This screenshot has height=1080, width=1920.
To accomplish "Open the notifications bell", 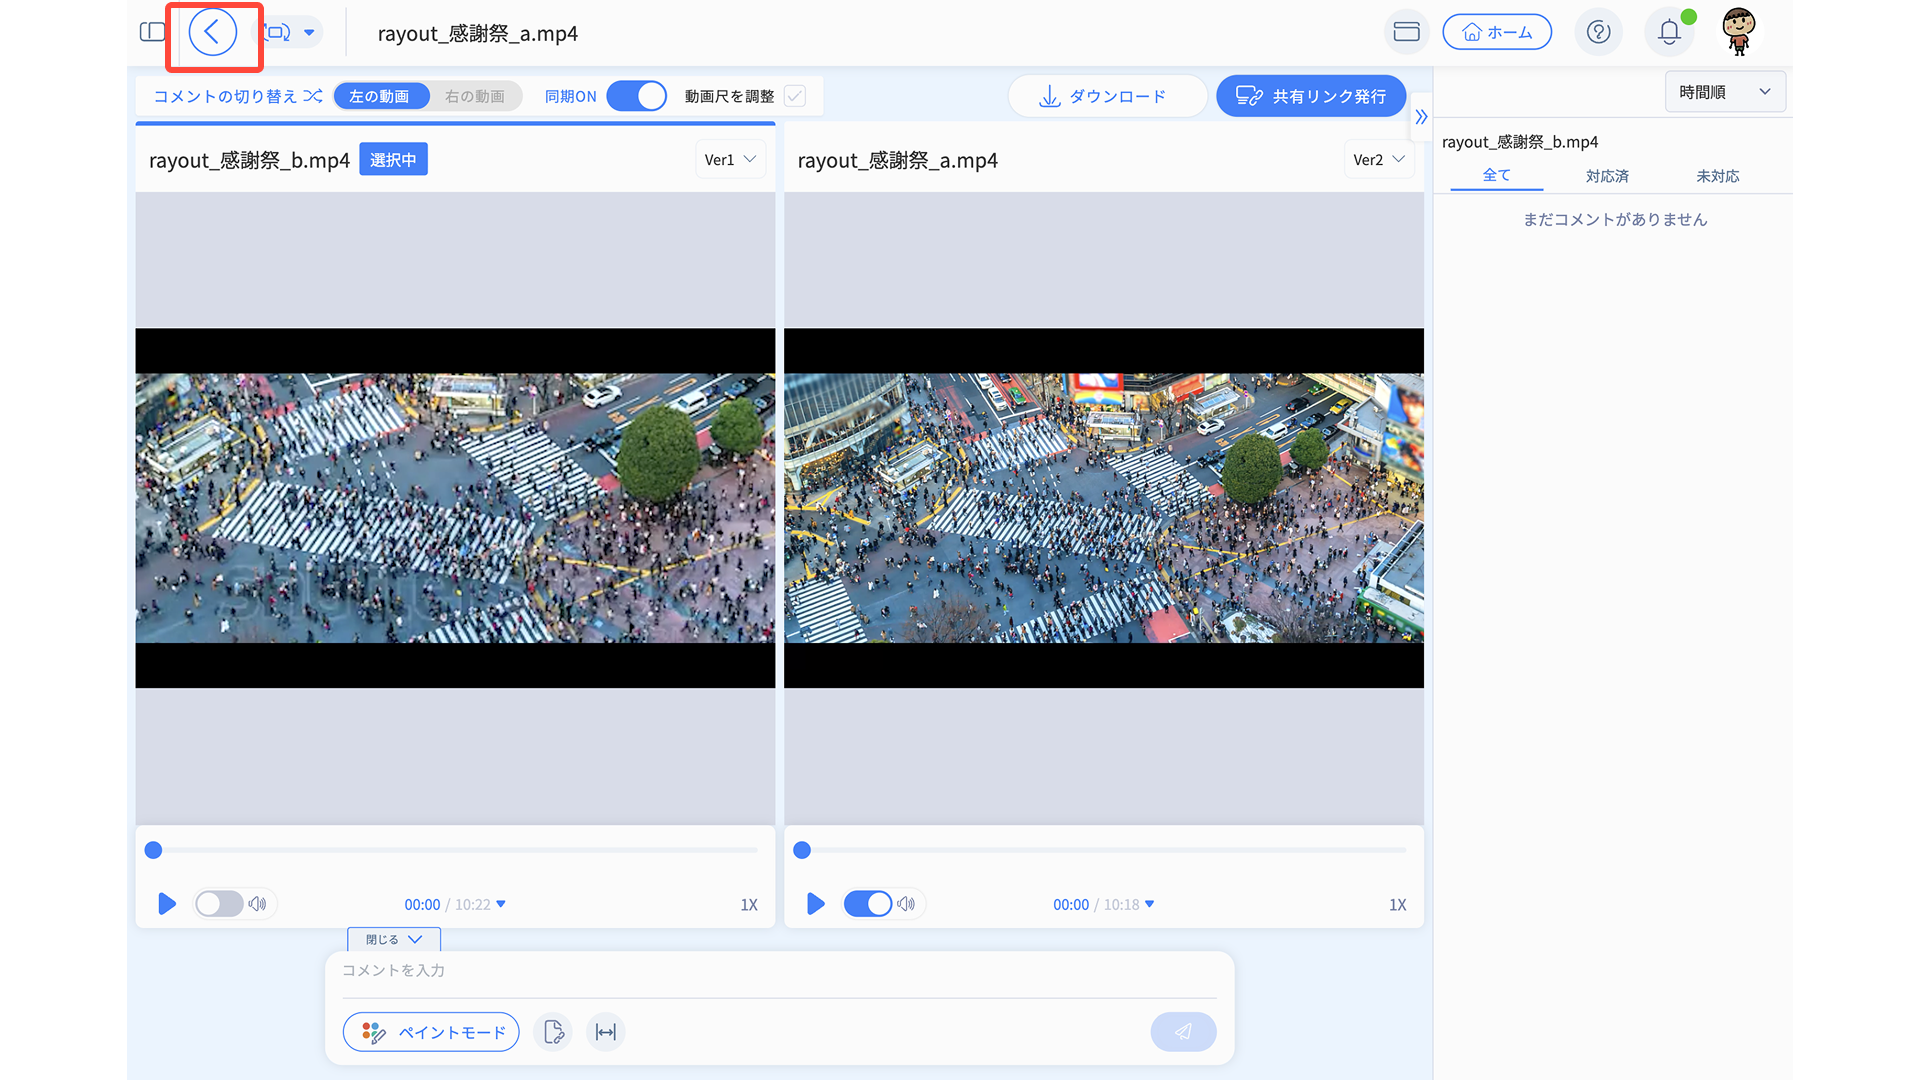I will (x=1668, y=32).
